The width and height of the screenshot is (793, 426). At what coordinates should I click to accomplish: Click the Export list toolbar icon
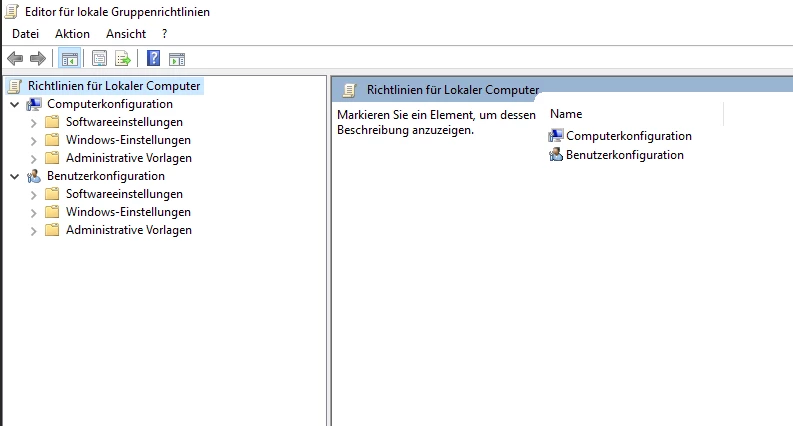pos(123,58)
